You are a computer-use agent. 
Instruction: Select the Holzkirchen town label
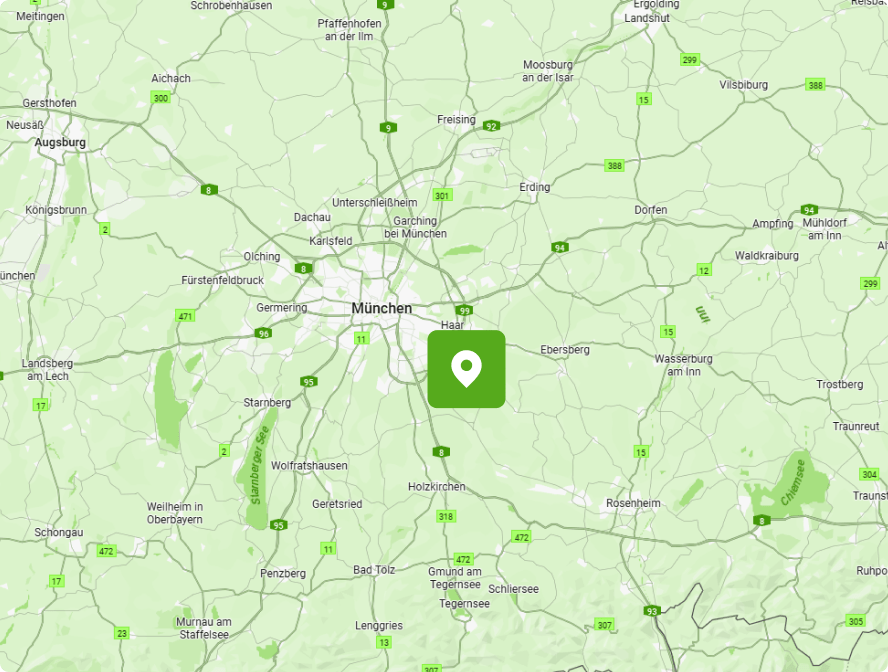[437, 486]
